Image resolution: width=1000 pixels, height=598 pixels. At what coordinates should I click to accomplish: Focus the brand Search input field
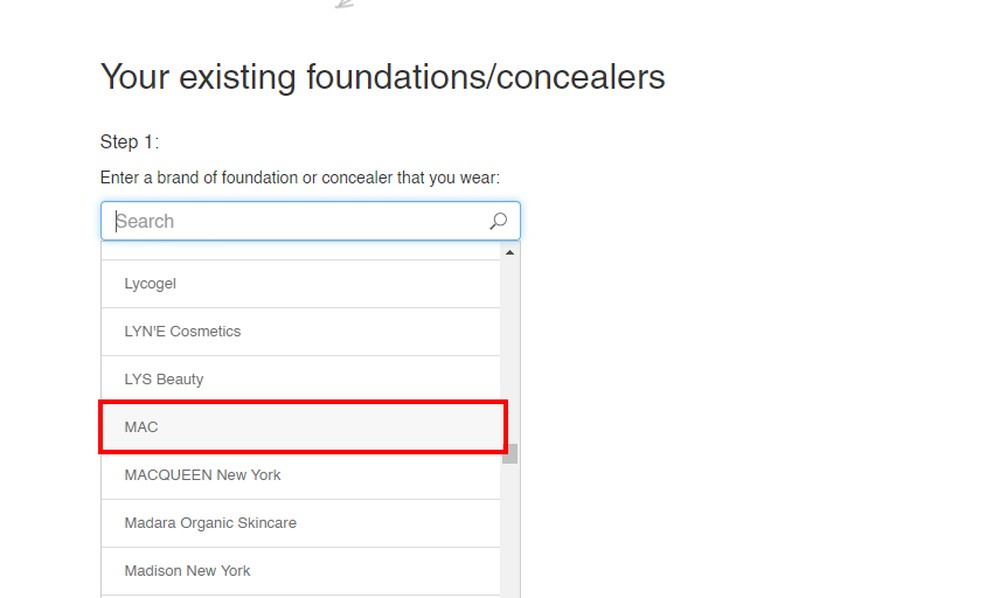tap(300, 221)
